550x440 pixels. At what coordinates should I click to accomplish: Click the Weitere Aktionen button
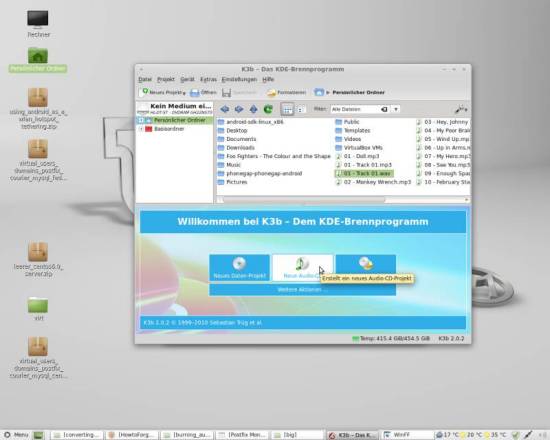302,289
